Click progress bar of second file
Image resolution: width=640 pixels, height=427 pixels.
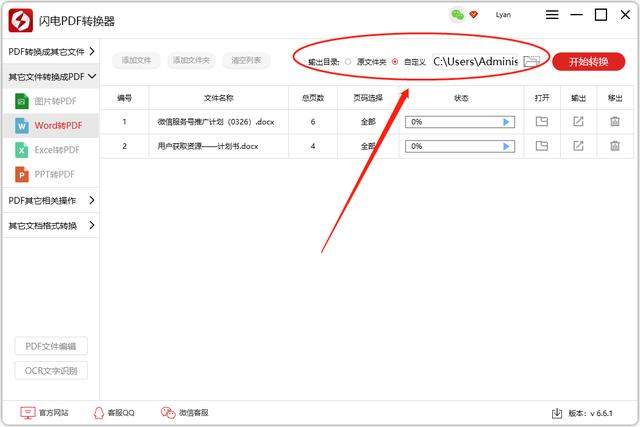(454, 146)
